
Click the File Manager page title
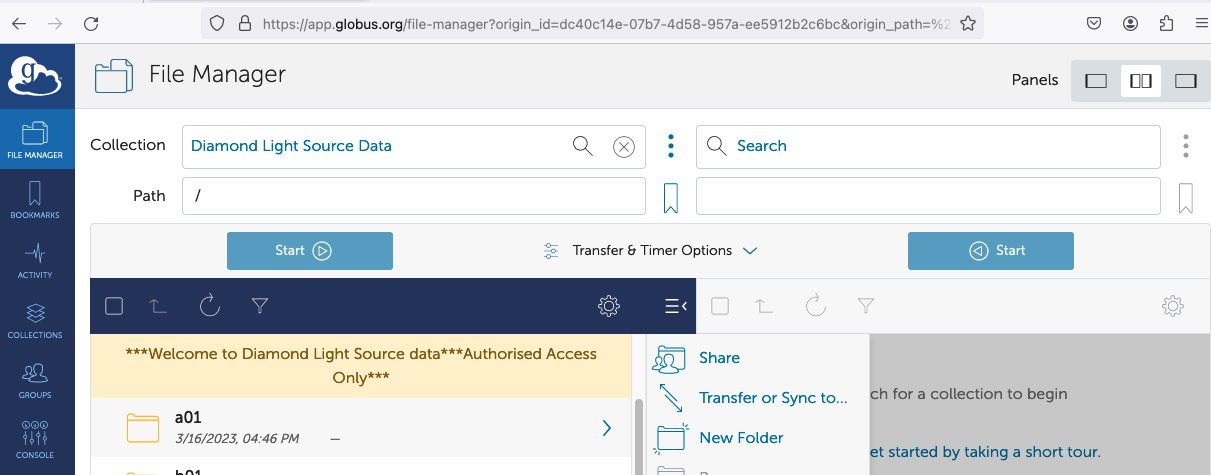[217, 74]
